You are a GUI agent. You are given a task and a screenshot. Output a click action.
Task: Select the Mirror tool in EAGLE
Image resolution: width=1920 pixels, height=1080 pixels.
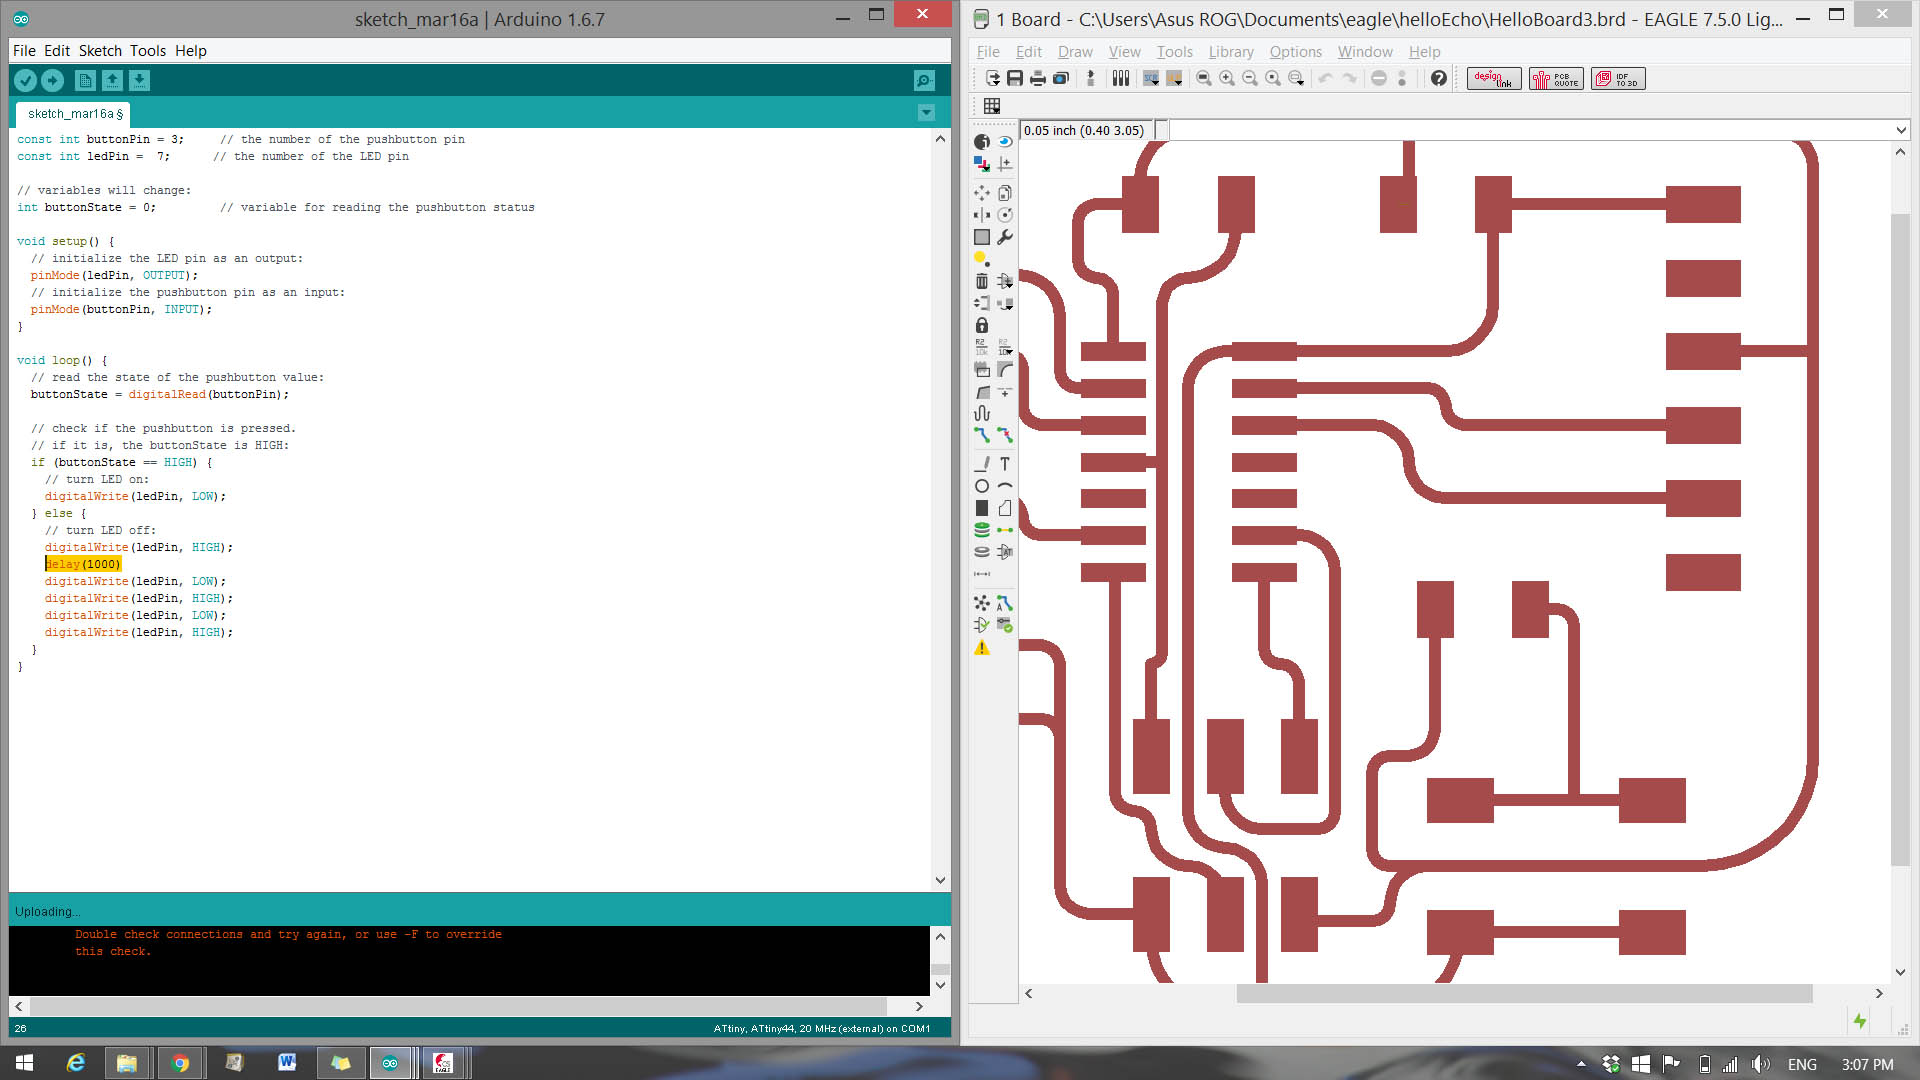(x=982, y=215)
